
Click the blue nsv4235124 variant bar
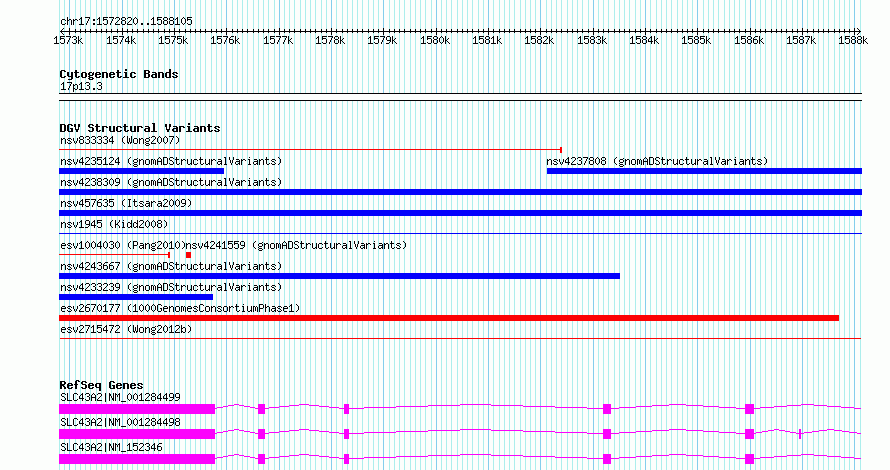141,171
